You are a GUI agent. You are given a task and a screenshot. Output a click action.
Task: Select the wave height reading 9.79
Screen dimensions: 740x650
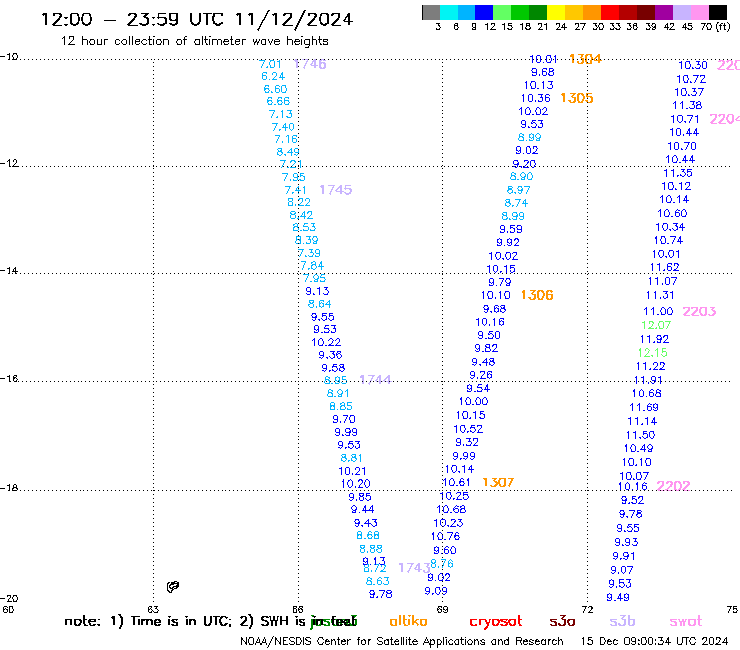point(500,282)
